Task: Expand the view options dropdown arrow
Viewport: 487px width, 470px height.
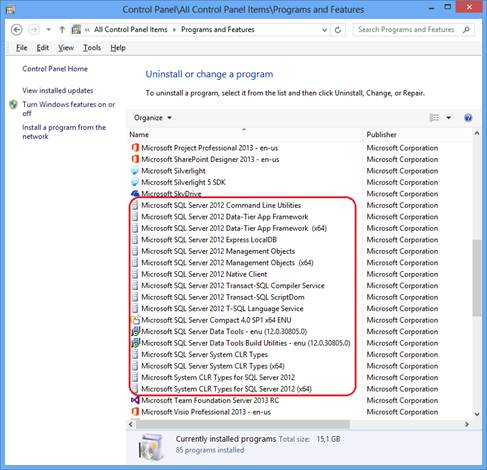Action: point(449,118)
